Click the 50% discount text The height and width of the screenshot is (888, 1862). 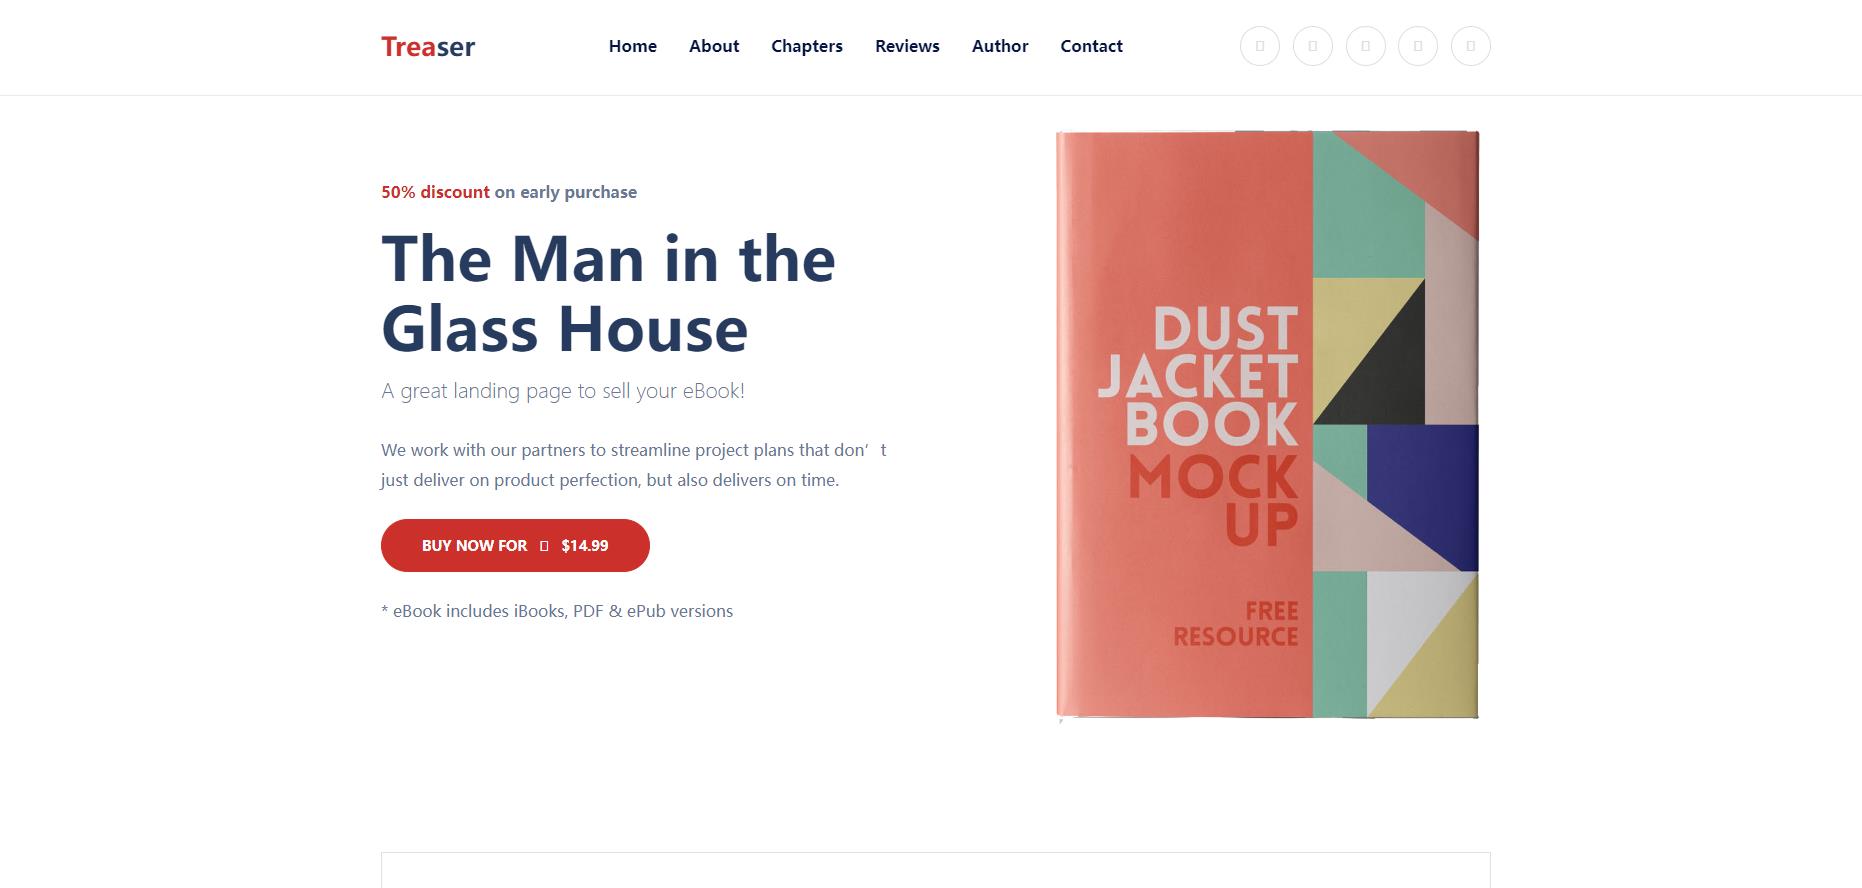pos(435,192)
